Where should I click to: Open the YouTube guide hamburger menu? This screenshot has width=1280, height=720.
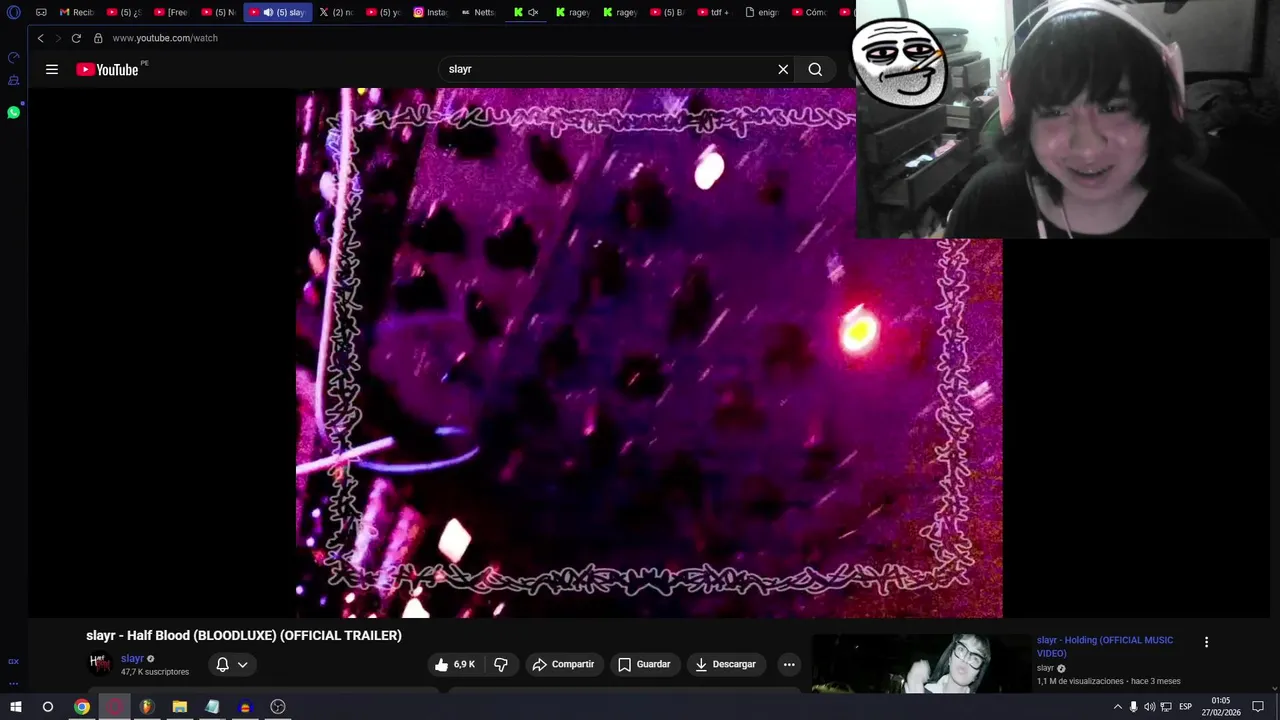(x=52, y=69)
